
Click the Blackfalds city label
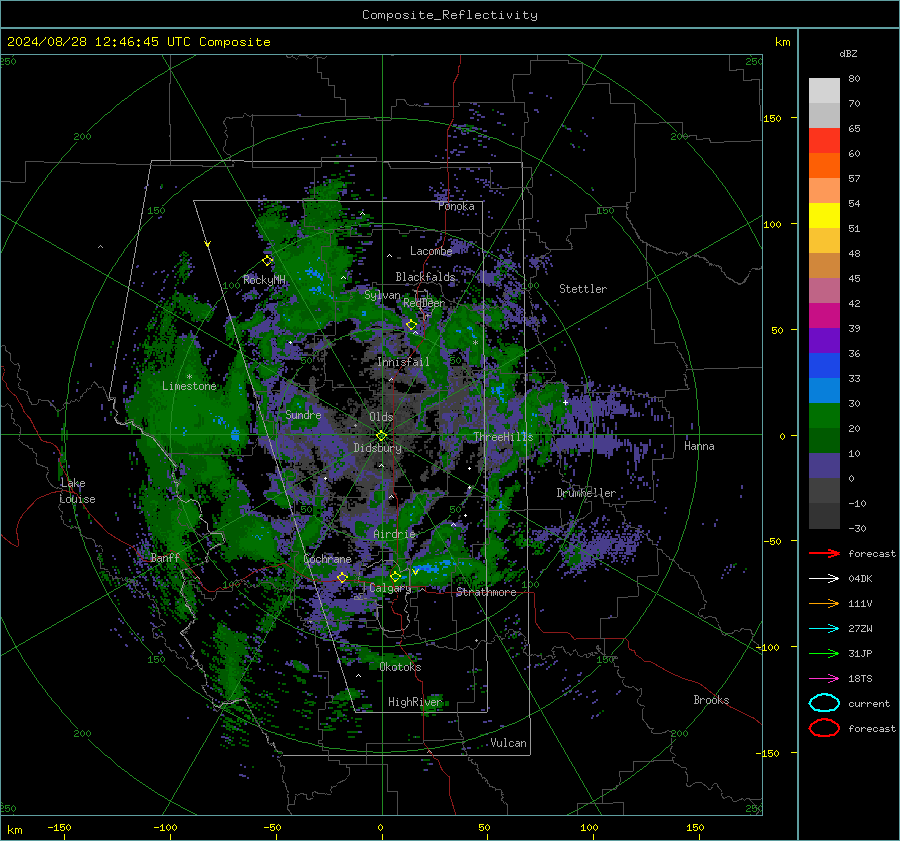(x=425, y=277)
